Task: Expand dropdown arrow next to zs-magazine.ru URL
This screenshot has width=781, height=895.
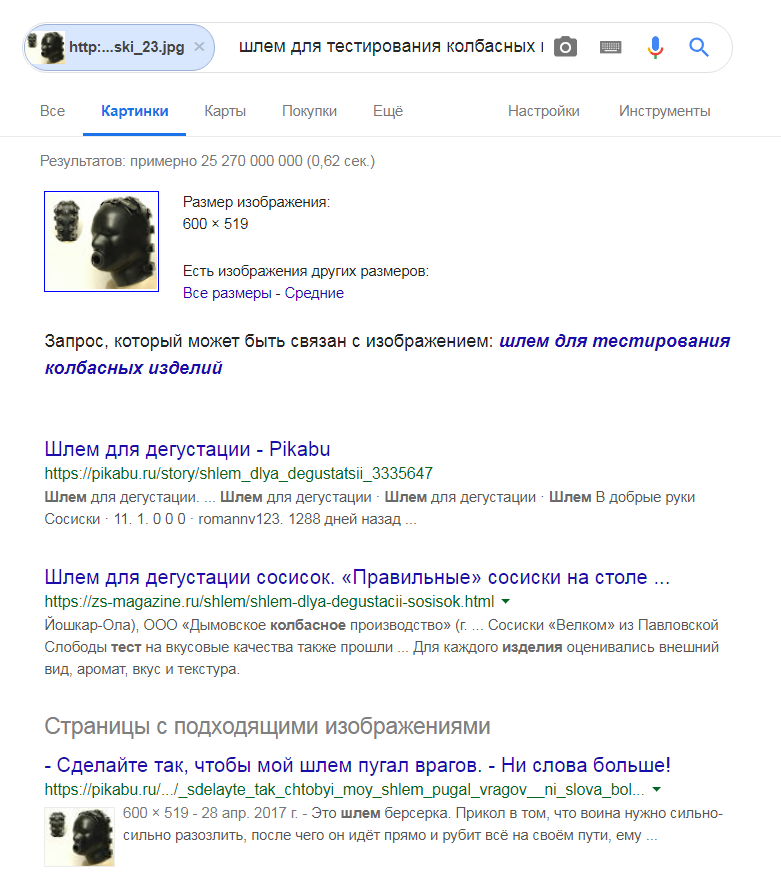Action: click(506, 601)
